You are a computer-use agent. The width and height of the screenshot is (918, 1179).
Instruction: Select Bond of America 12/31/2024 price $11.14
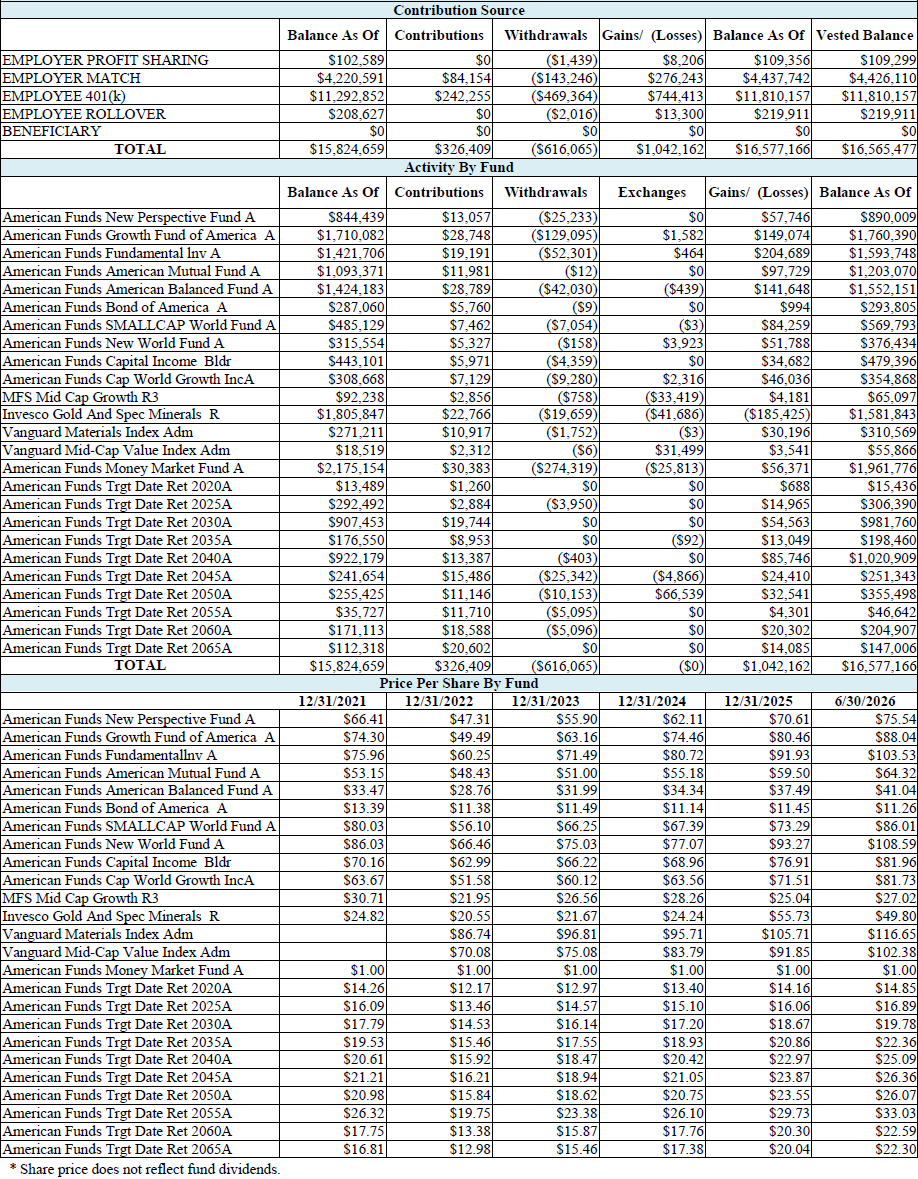(683, 809)
